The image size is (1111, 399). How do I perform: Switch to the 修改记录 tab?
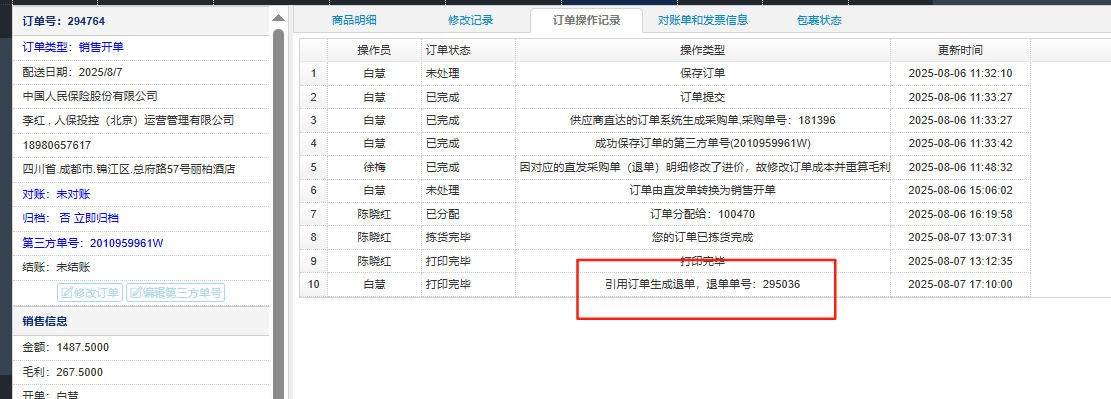(x=470, y=20)
